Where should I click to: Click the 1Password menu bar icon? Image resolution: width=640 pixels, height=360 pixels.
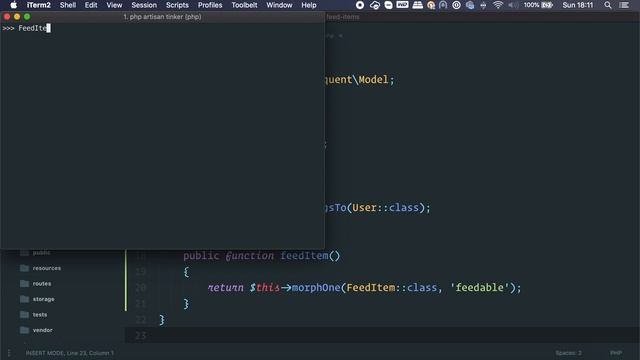click(457, 5)
